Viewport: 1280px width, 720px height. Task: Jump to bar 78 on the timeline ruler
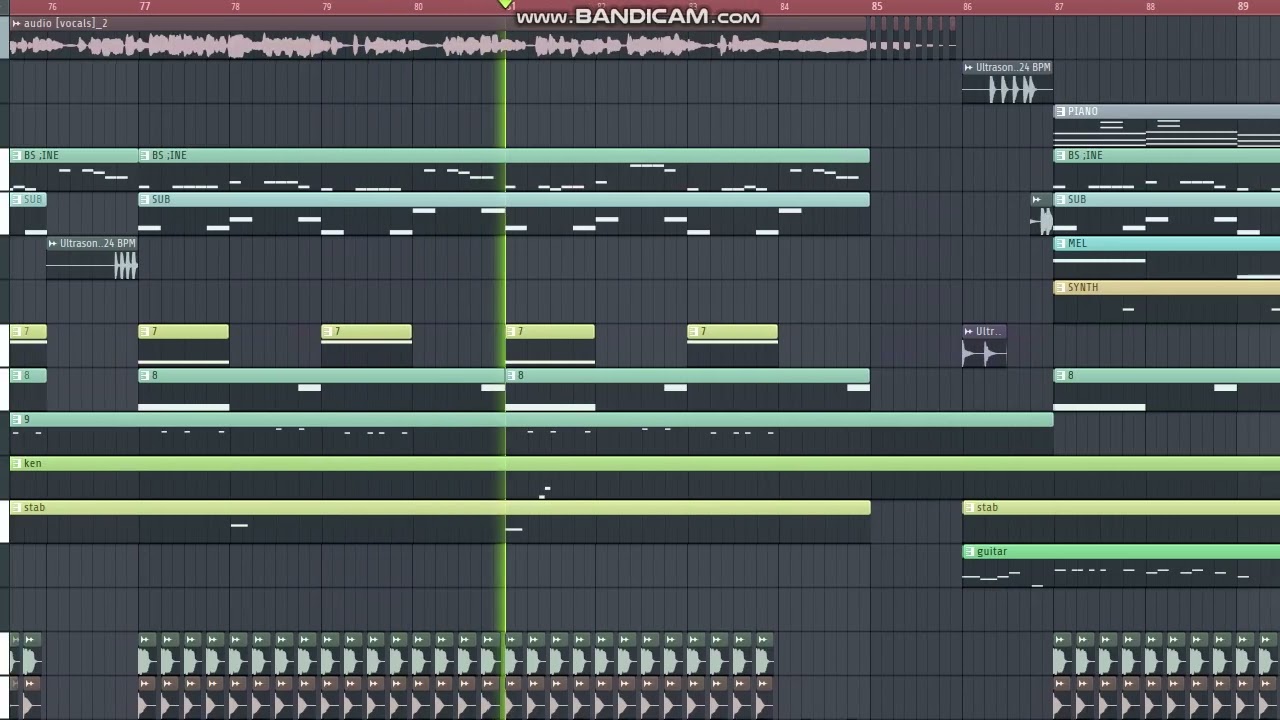[235, 6]
